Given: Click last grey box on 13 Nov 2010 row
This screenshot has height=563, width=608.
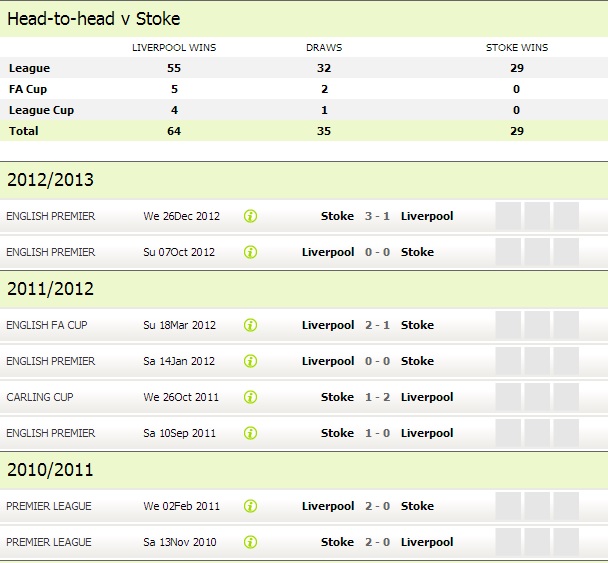Looking at the screenshot, I should tap(566, 542).
